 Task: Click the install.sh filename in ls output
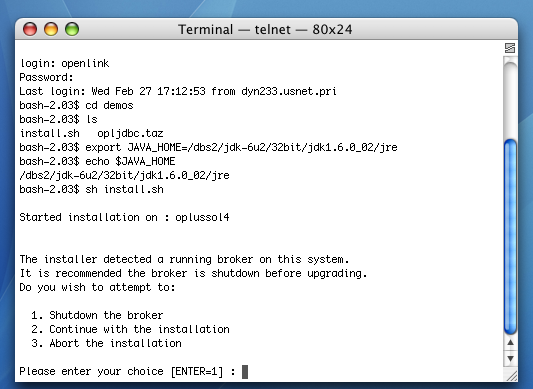pyautogui.click(x=49, y=133)
